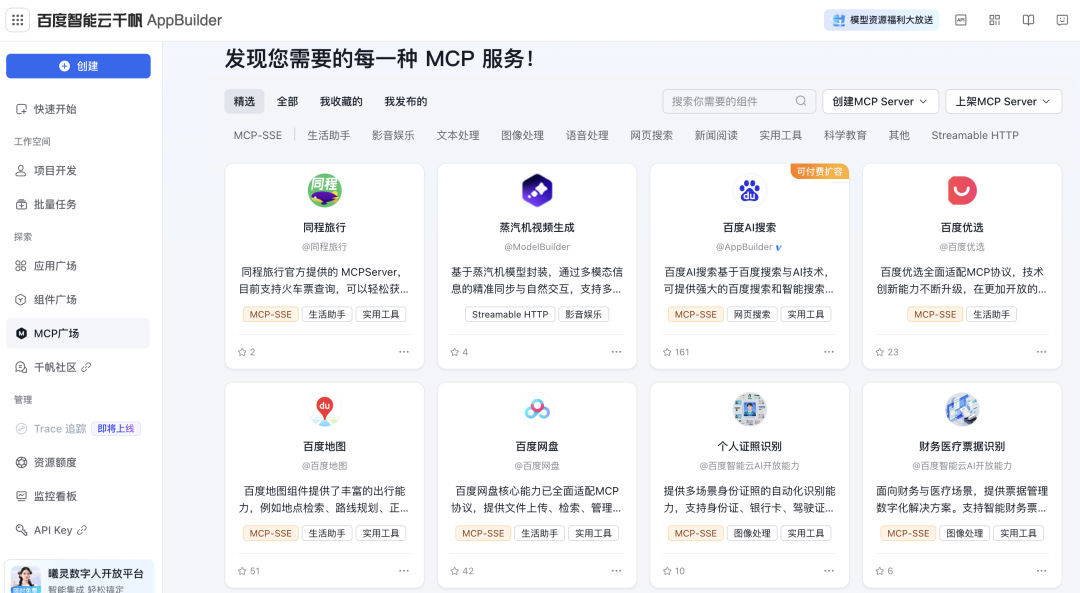
Task: Click the 模型资源福利大放送 promo banner
Action: pyautogui.click(x=881, y=20)
